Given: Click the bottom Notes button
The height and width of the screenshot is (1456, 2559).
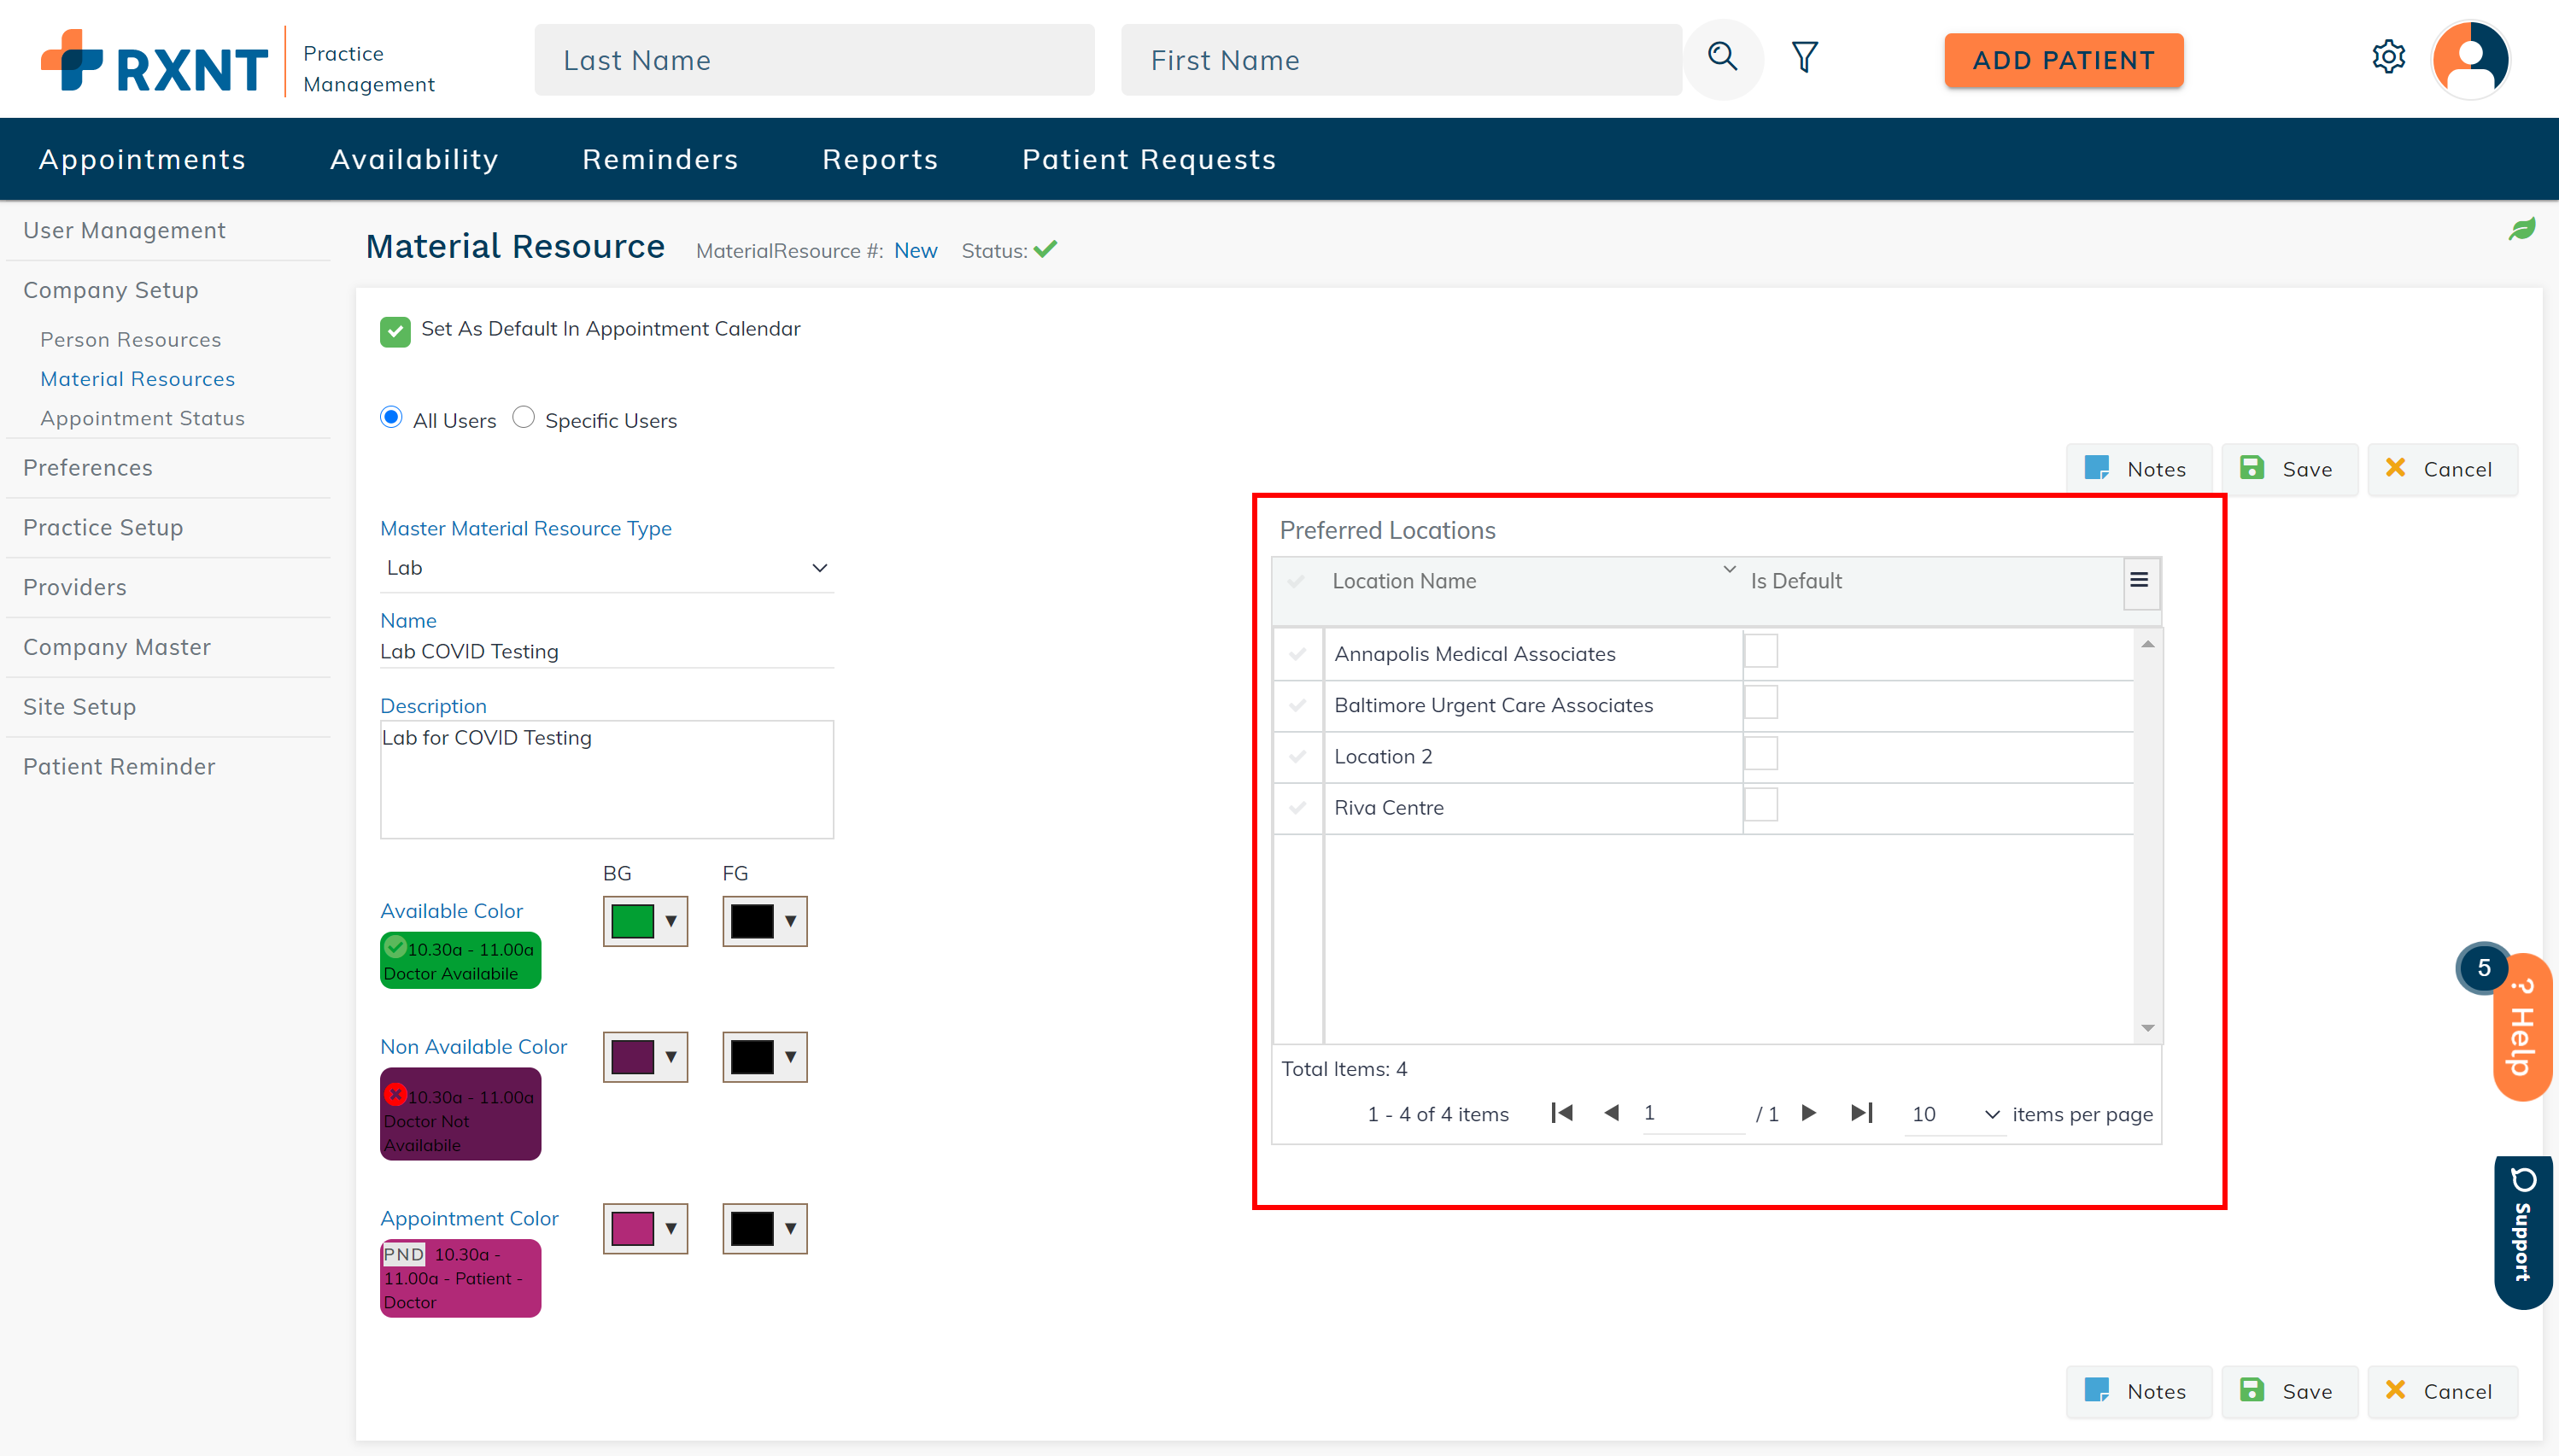Looking at the screenshot, I should pyautogui.click(x=2139, y=1391).
